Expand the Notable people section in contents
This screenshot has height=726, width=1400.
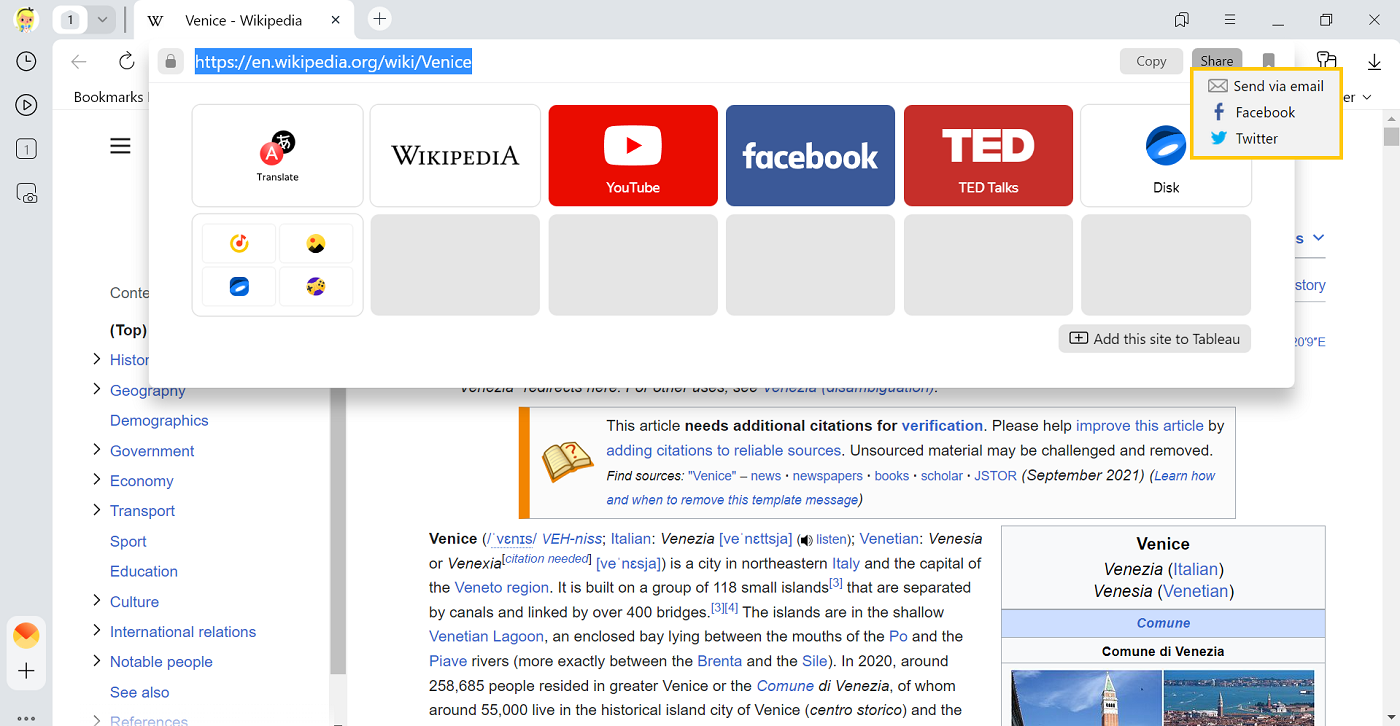(x=97, y=661)
